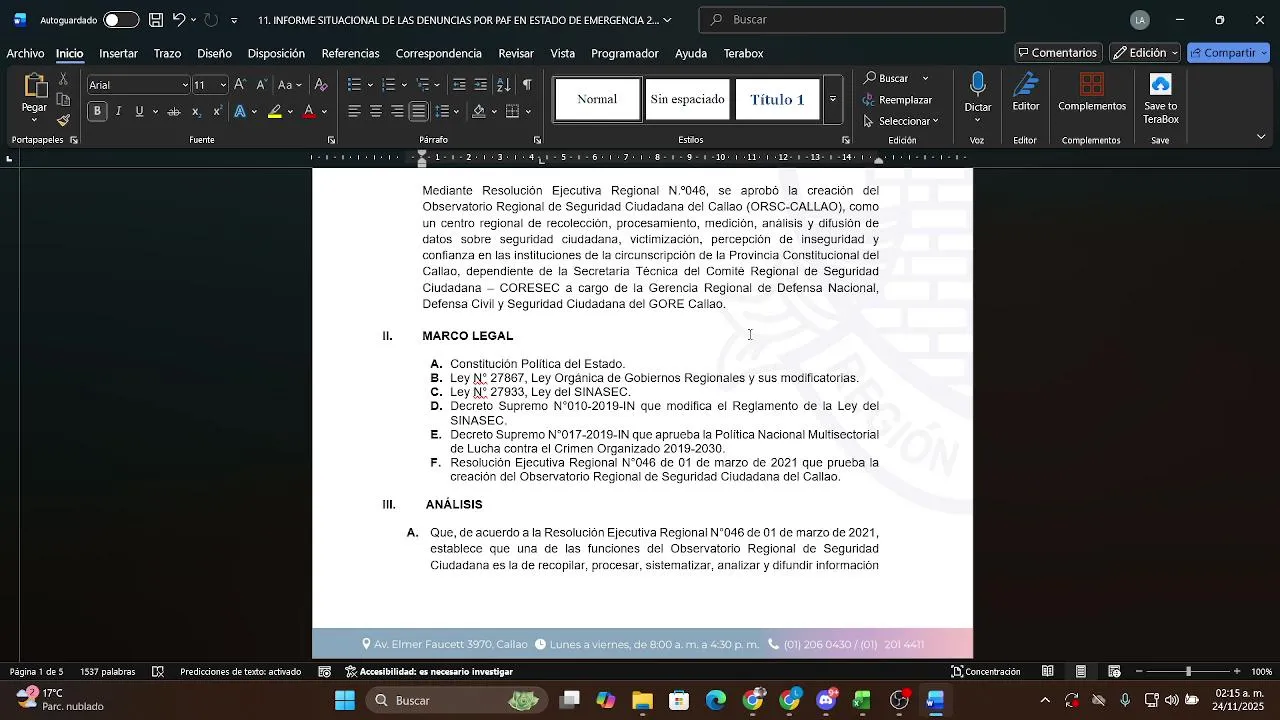Click the bullet list icon

pos(354,85)
